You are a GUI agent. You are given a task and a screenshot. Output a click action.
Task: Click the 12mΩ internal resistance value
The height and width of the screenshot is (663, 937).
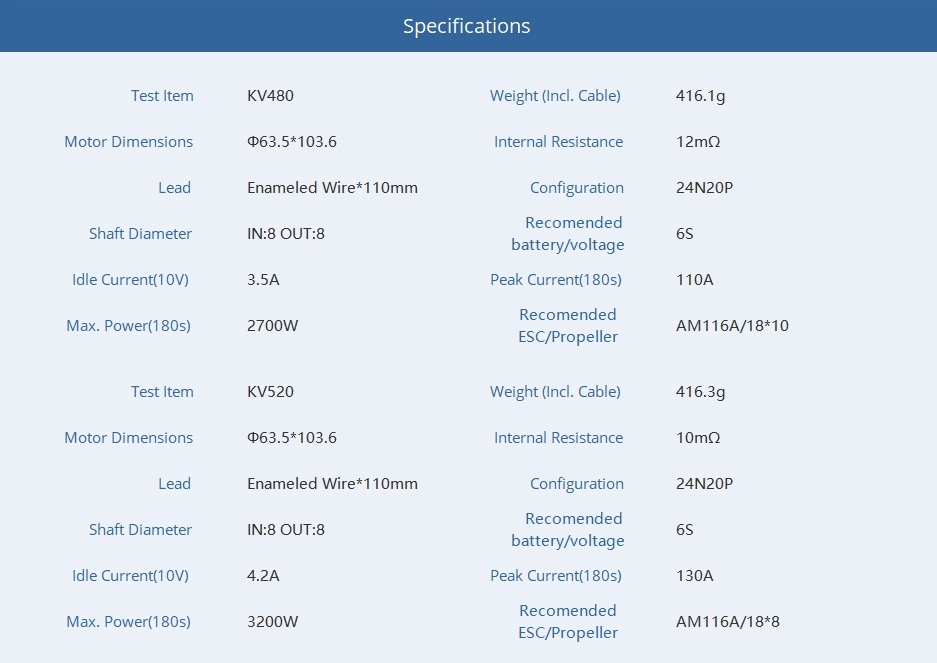point(698,142)
